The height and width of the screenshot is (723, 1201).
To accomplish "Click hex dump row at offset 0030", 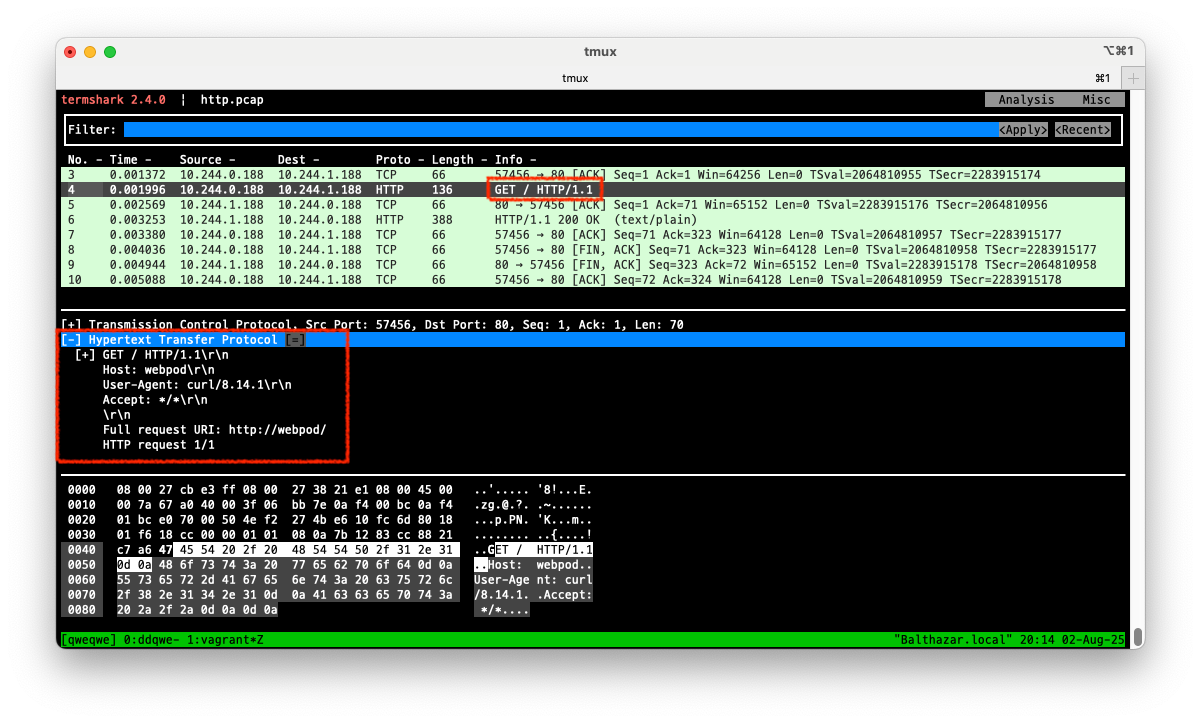I will tap(330, 535).
